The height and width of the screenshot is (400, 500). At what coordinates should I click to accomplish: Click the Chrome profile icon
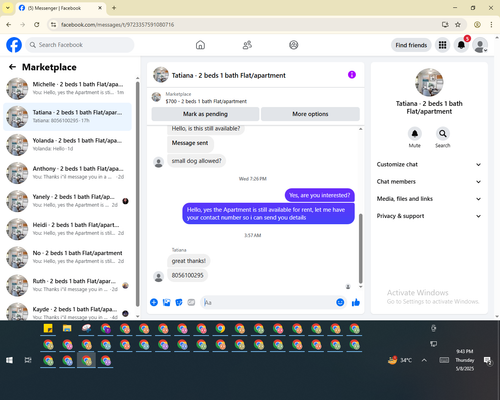[x=477, y=25]
